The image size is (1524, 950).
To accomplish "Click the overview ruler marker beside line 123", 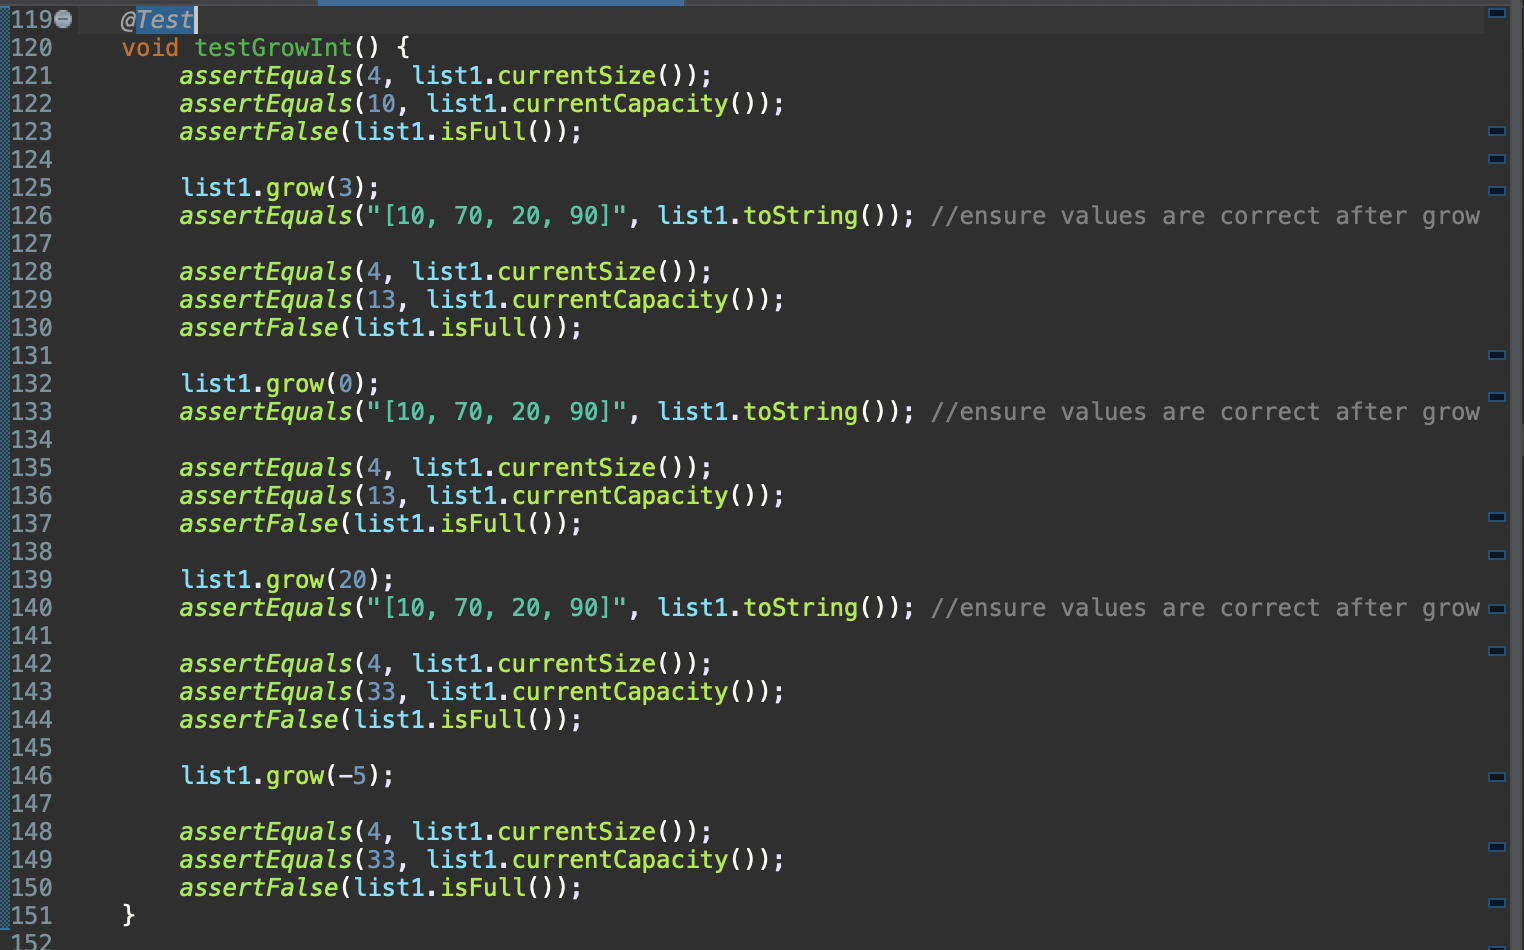I will point(1497,131).
